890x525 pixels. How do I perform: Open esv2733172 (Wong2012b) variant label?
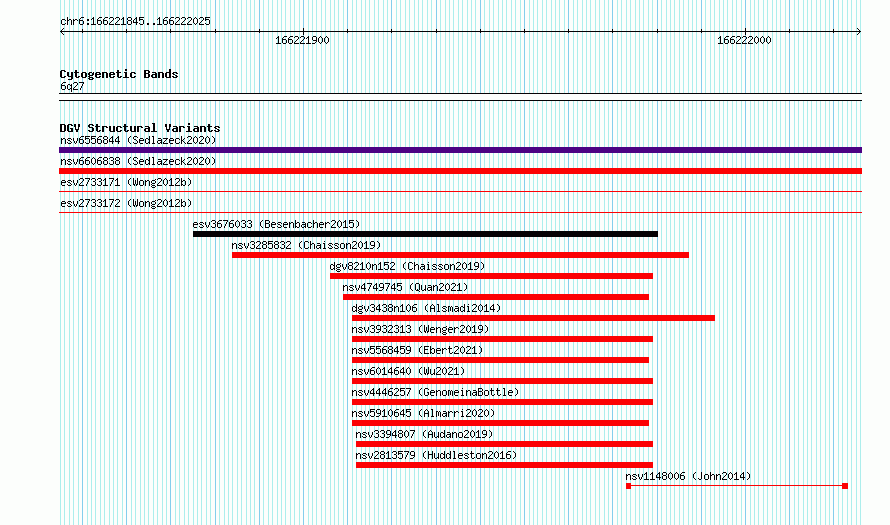tap(126, 203)
